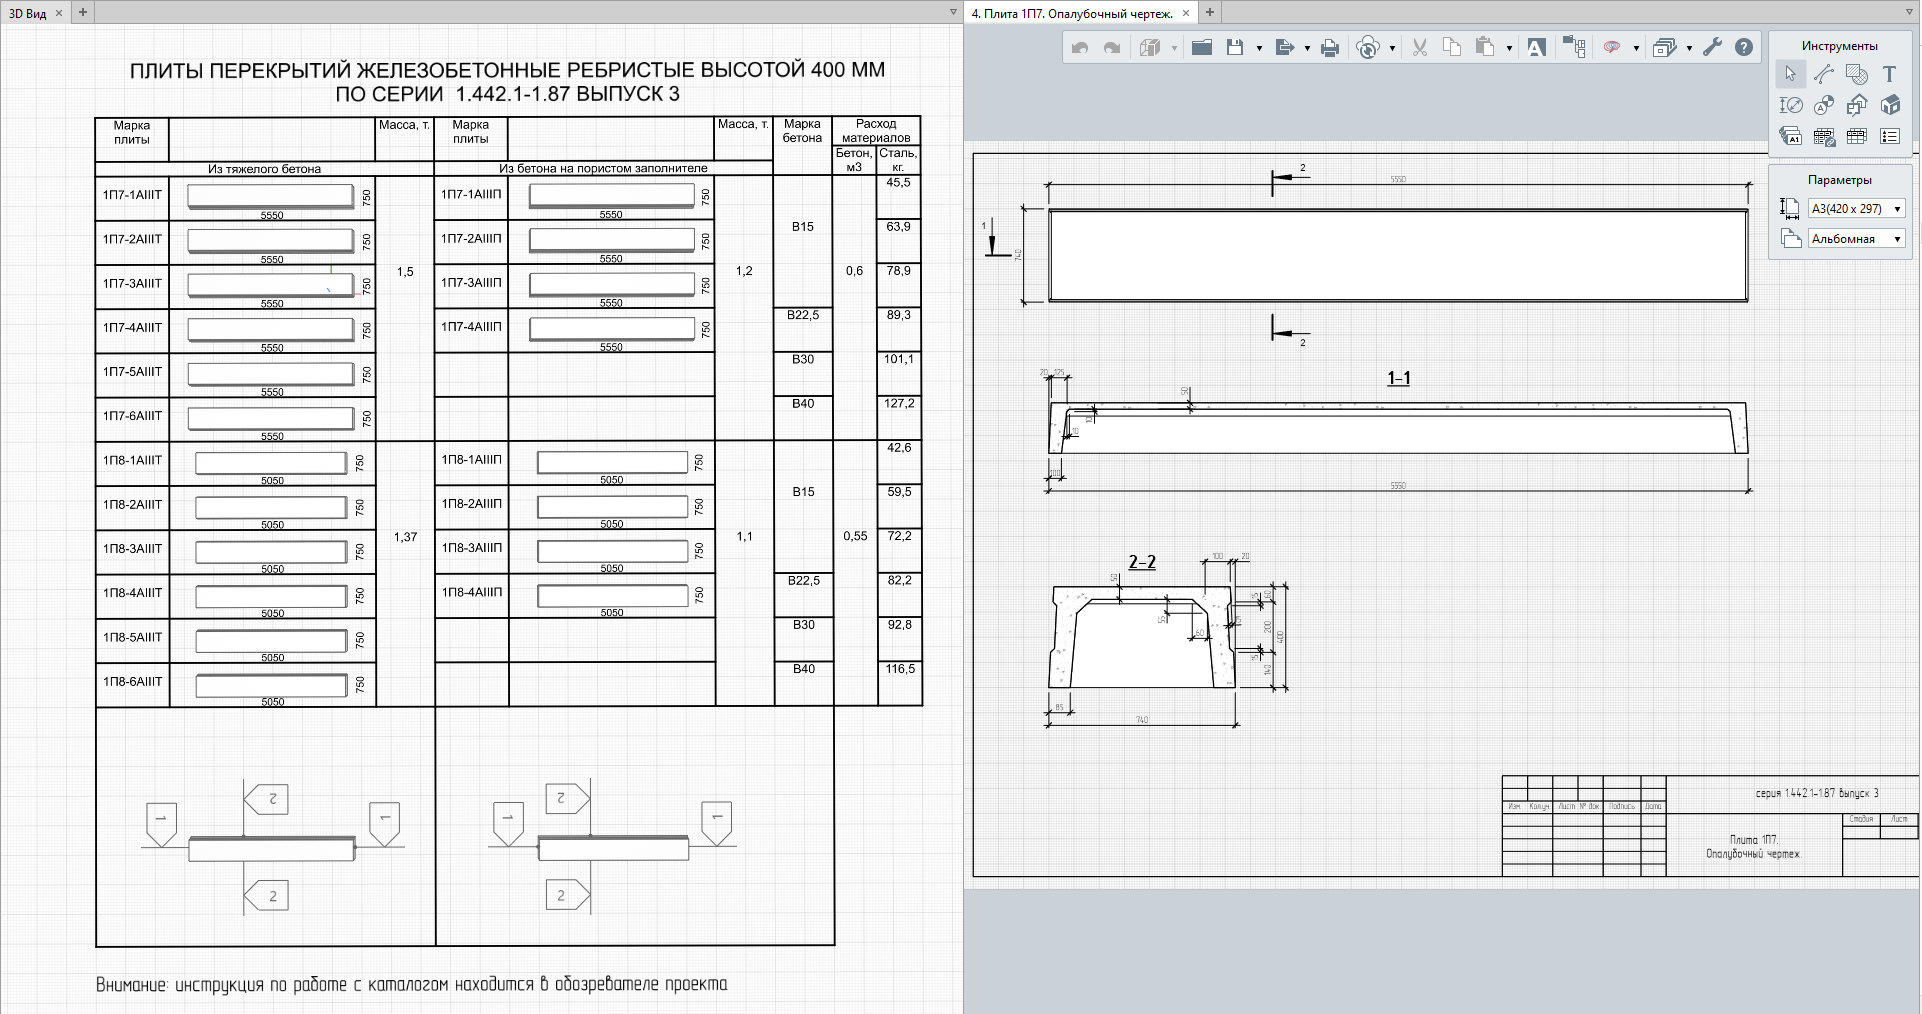Click the text styles letter A icon
Viewport: 1922px width, 1014px height.
pos(1536,47)
